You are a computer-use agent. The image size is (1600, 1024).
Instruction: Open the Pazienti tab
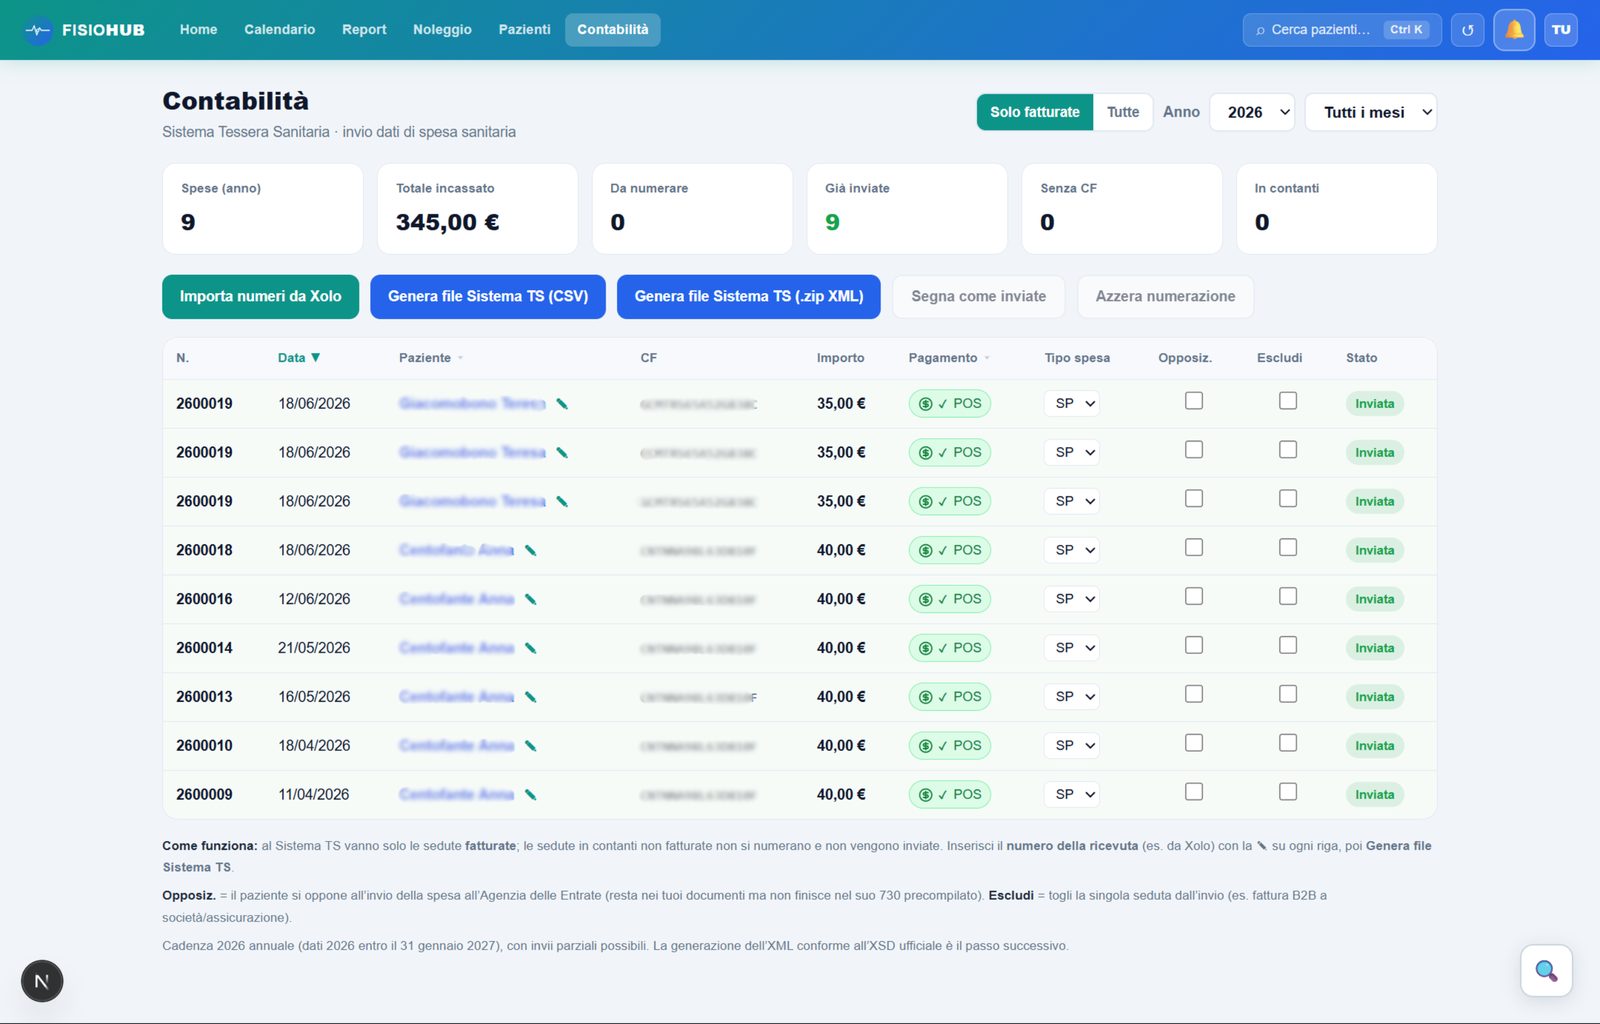[524, 30]
